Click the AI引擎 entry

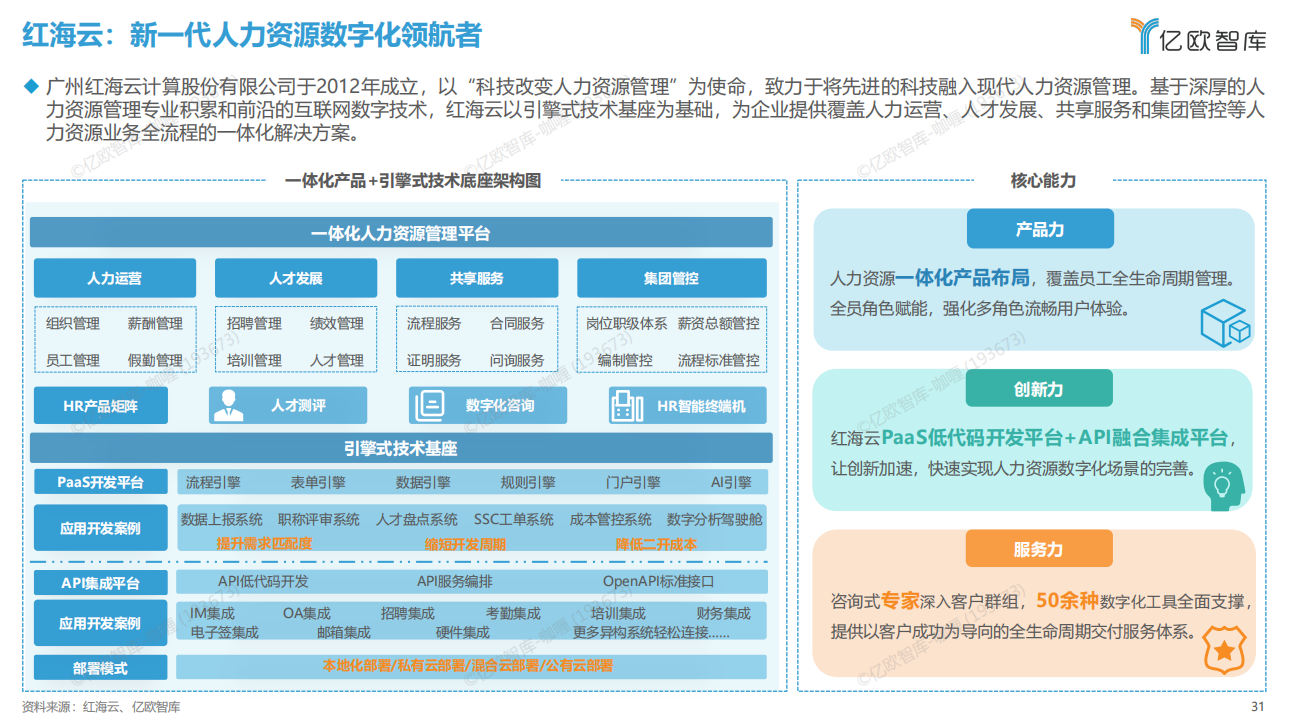731,482
